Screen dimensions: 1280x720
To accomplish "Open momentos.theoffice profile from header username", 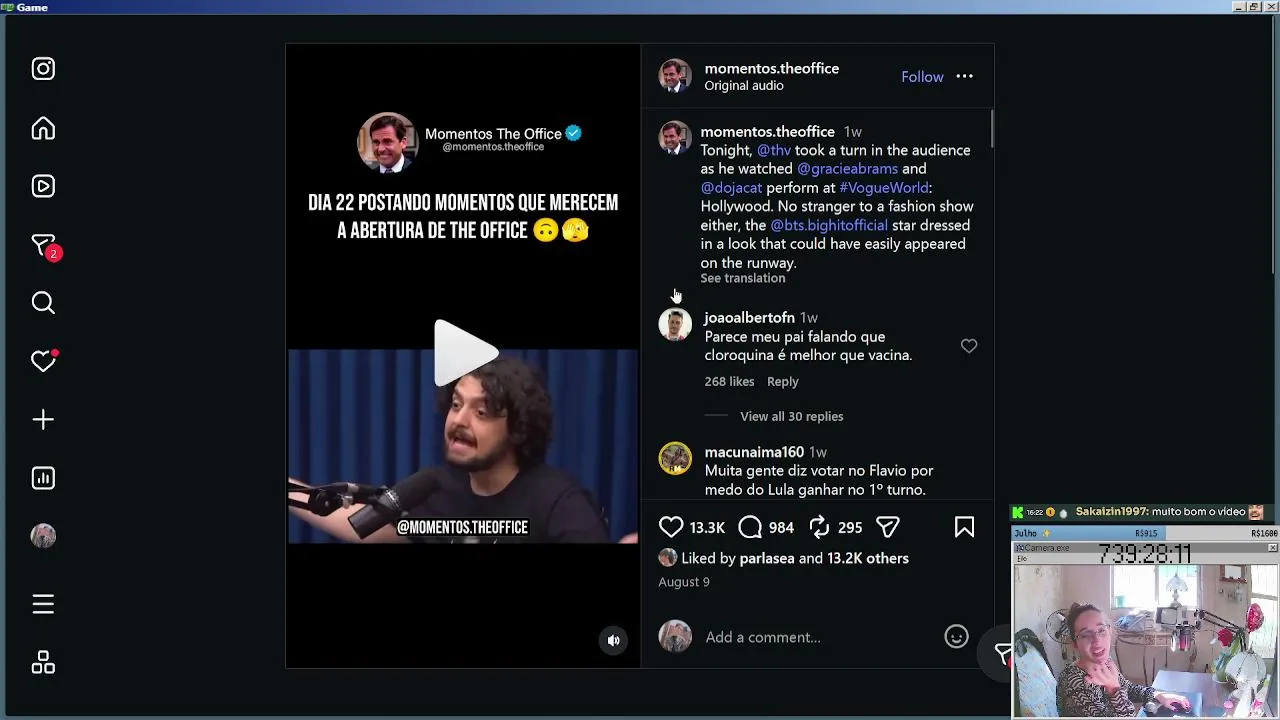I will pos(771,68).
